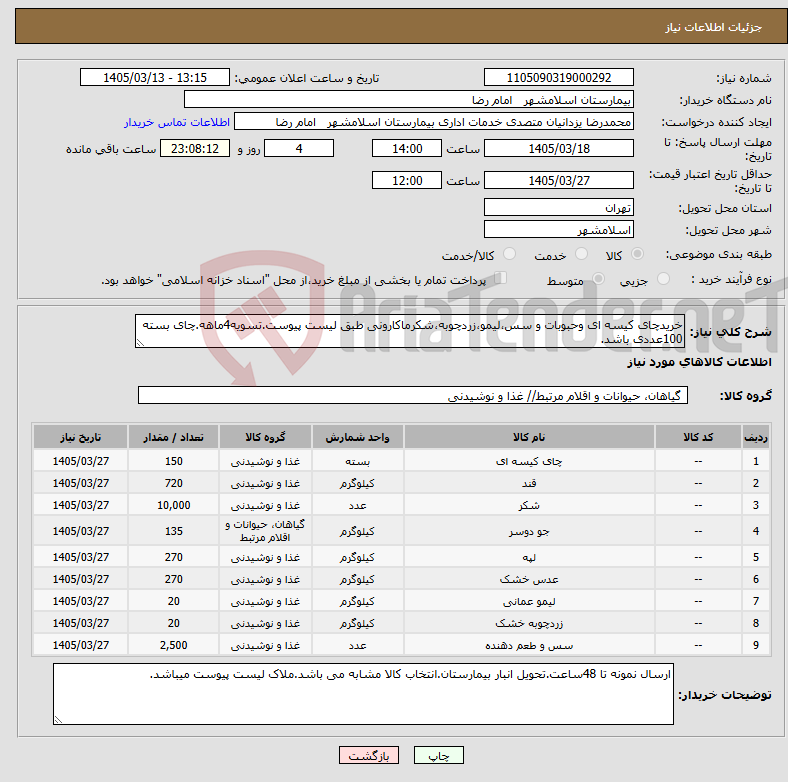Click the توضیحات خریدار notes box
This screenshot has width=788, height=782.
tap(363, 694)
